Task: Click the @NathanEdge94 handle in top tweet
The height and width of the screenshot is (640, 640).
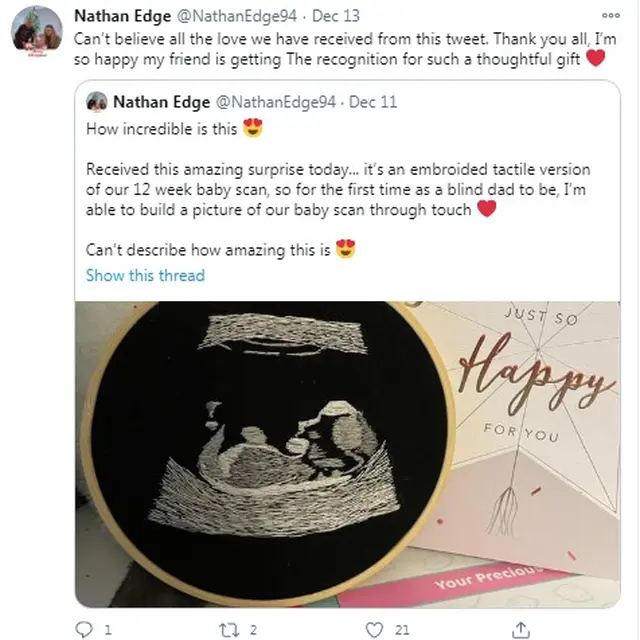Action: [236, 16]
